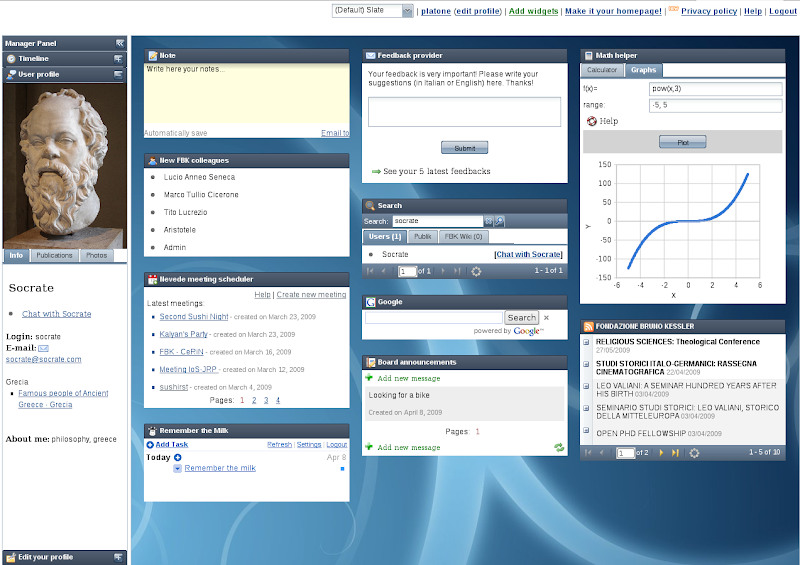Click the FBK feed refresh gear icon

coord(694,453)
